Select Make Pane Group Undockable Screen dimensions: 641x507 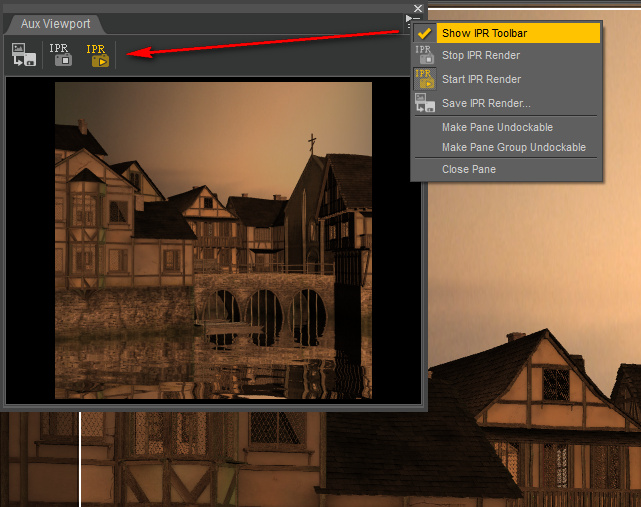[x=513, y=147]
